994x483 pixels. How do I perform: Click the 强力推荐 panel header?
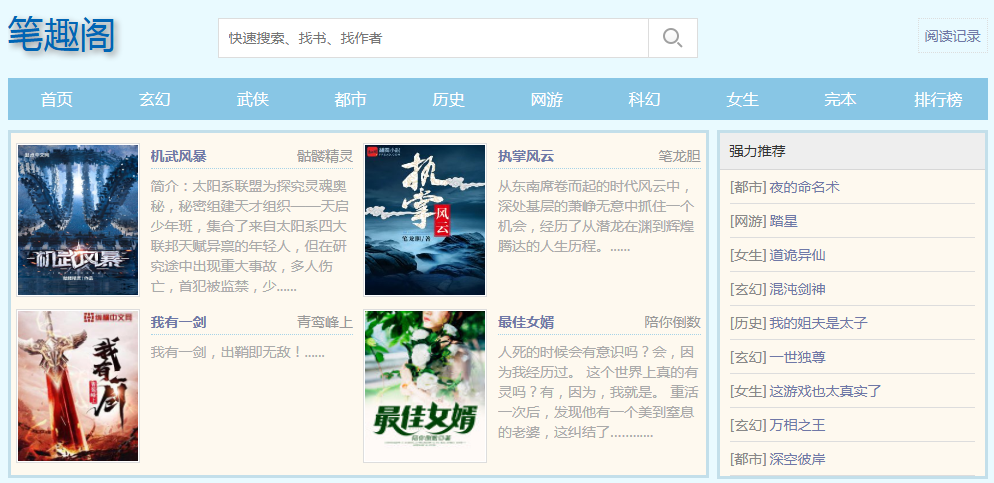[853, 151]
